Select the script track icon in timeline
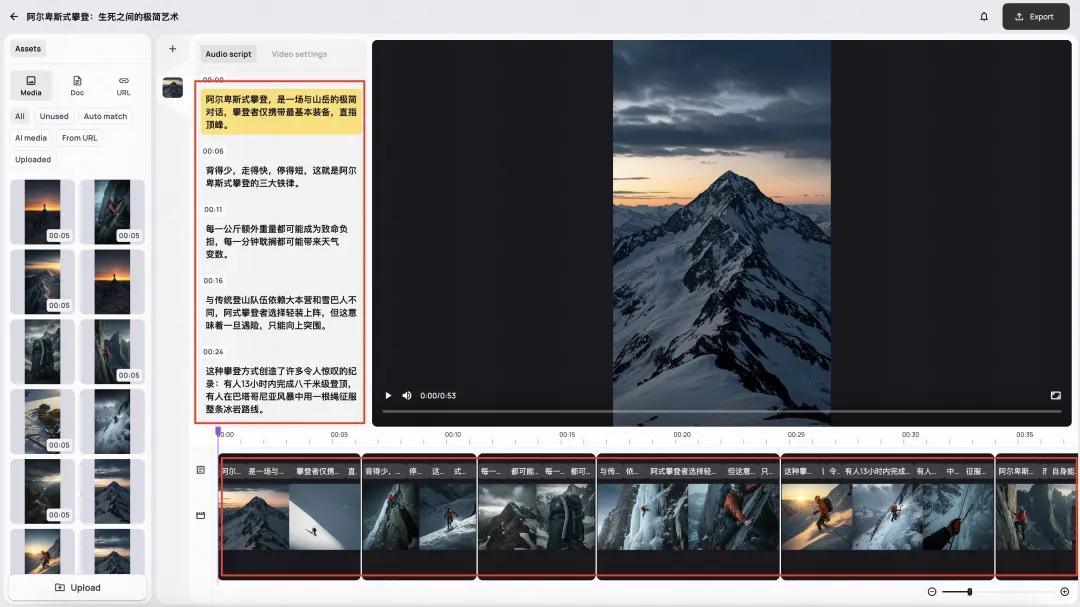This screenshot has height=607, width=1080. [200, 470]
